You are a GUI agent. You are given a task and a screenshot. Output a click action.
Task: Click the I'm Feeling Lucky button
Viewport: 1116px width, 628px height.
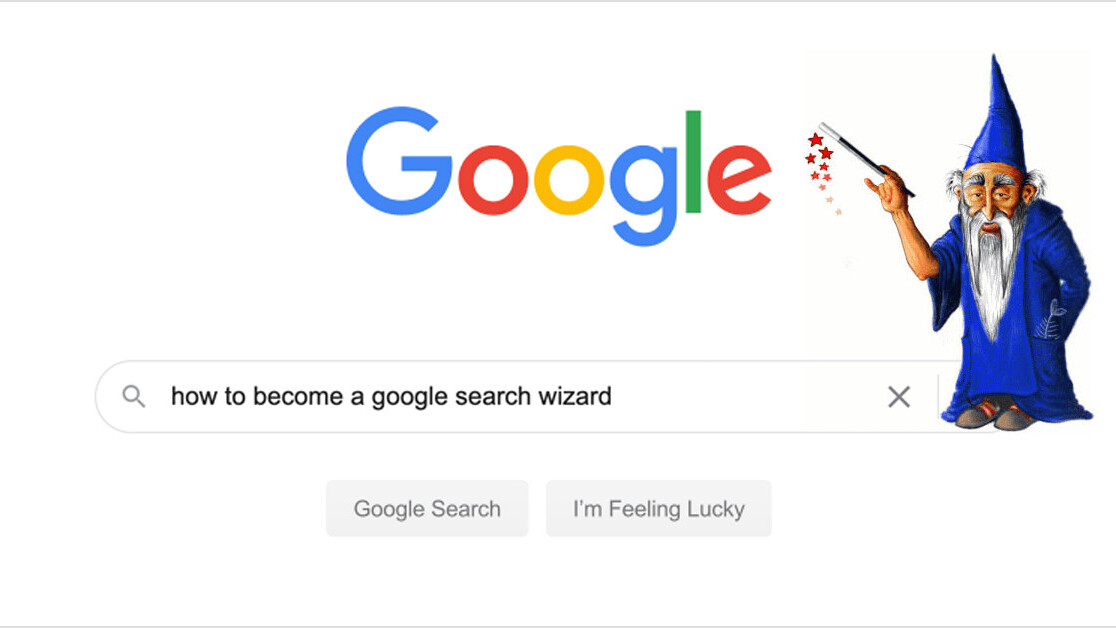pos(658,508)
